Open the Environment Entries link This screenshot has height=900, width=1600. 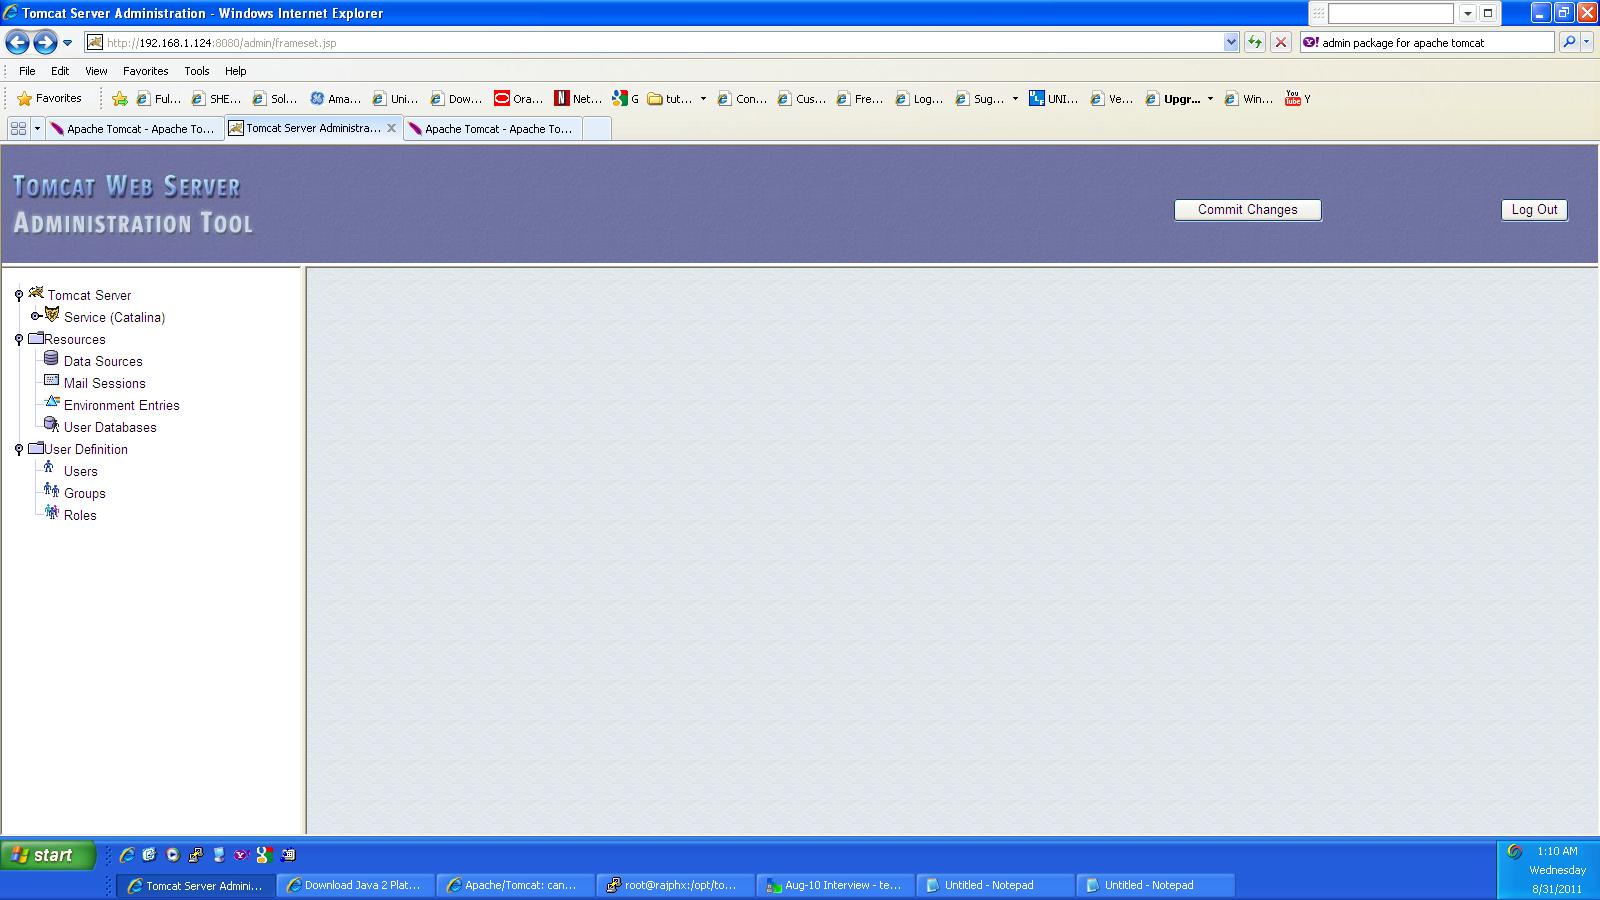pos(122,405)
